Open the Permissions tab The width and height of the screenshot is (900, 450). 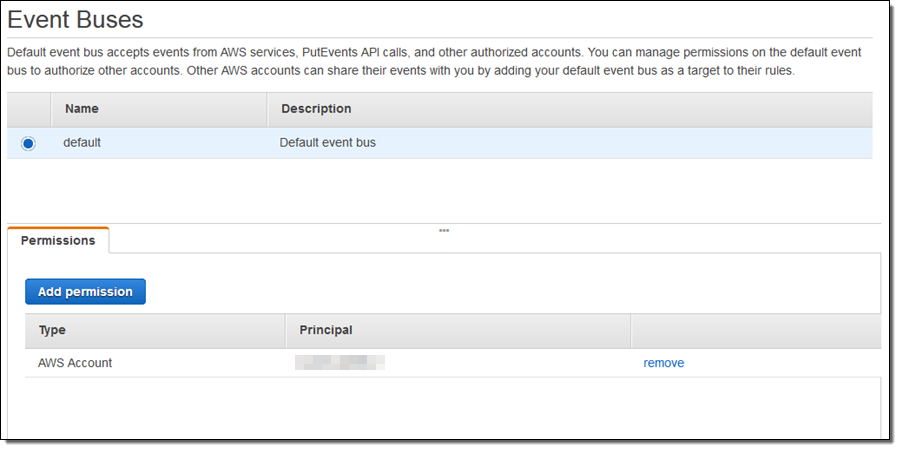point(58,240)
